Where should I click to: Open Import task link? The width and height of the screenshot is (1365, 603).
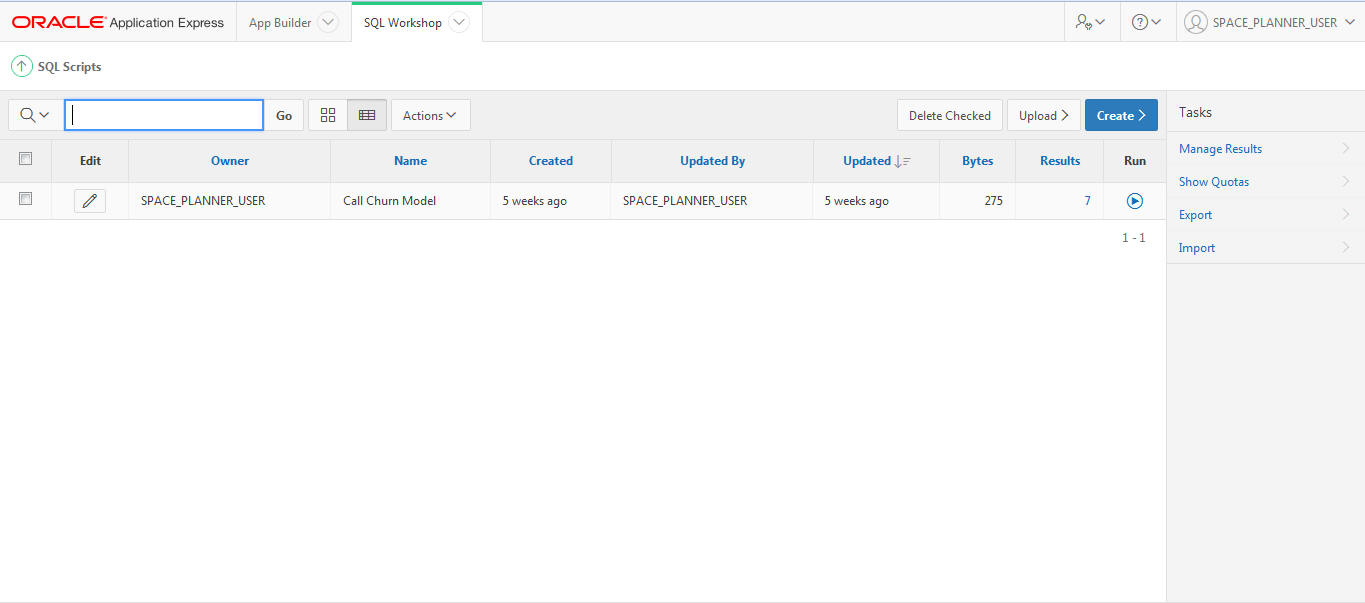point(1197,248)
